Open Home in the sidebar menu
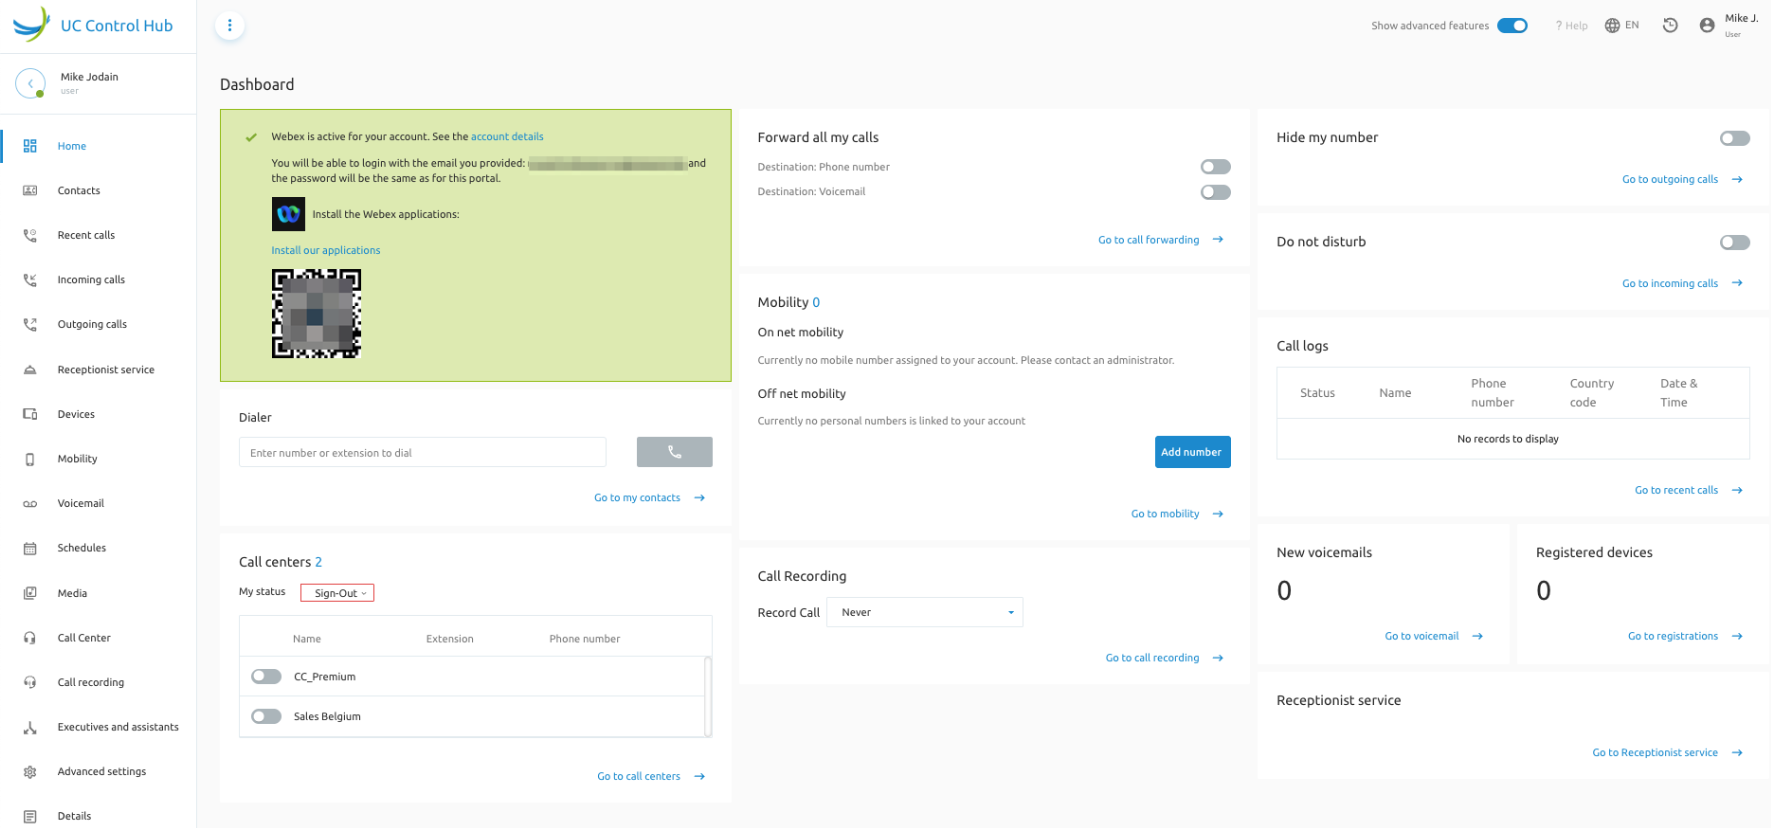 [x=72, y=146]
